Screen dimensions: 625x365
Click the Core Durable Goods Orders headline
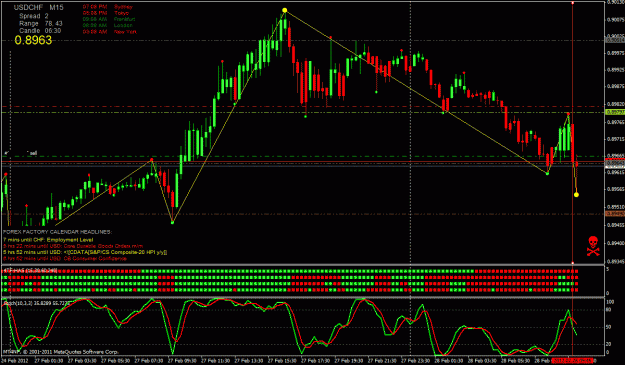click(x=73, y=246)
